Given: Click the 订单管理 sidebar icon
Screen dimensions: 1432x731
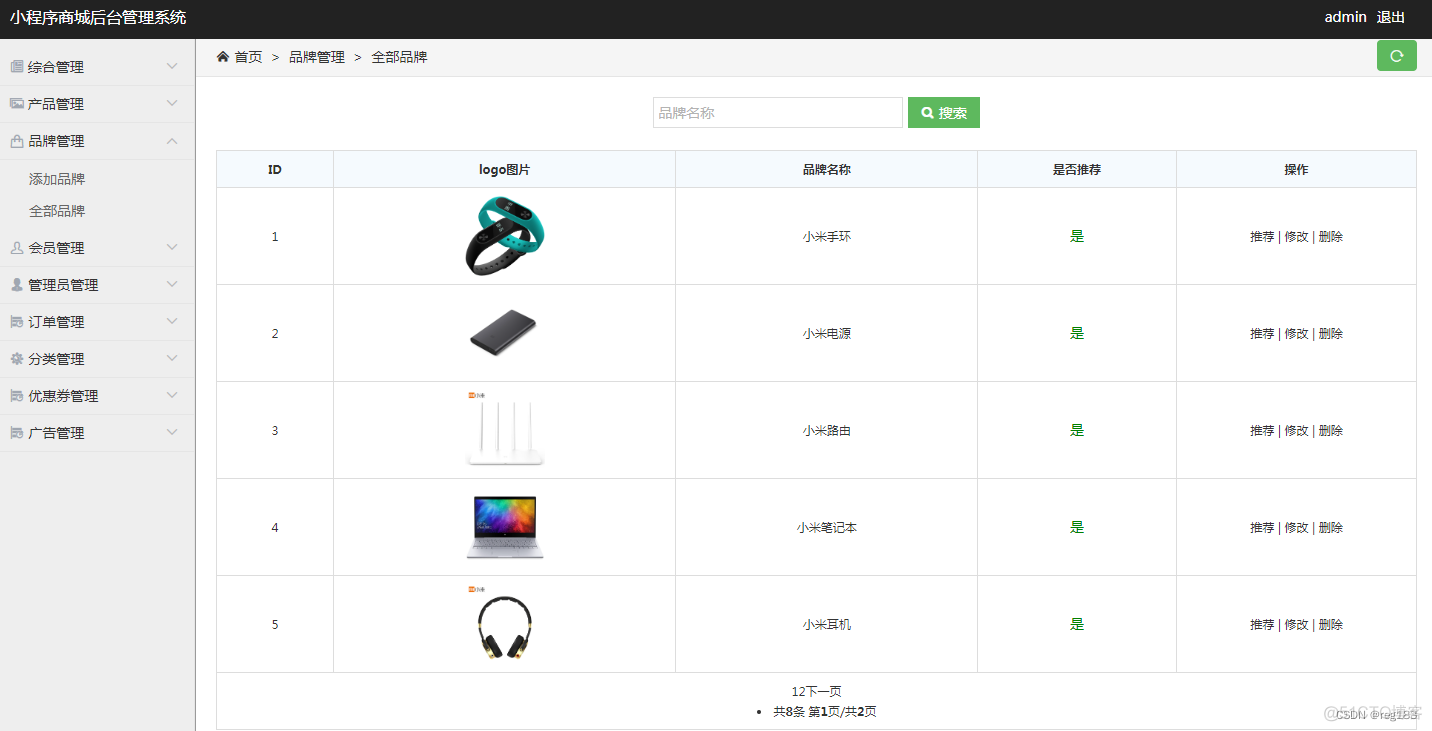Looking at the screenshot, I should (x=17, y=321).
